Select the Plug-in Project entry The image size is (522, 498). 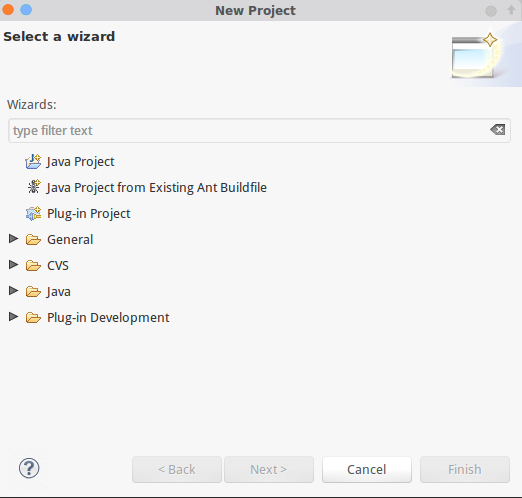(89, 214)
